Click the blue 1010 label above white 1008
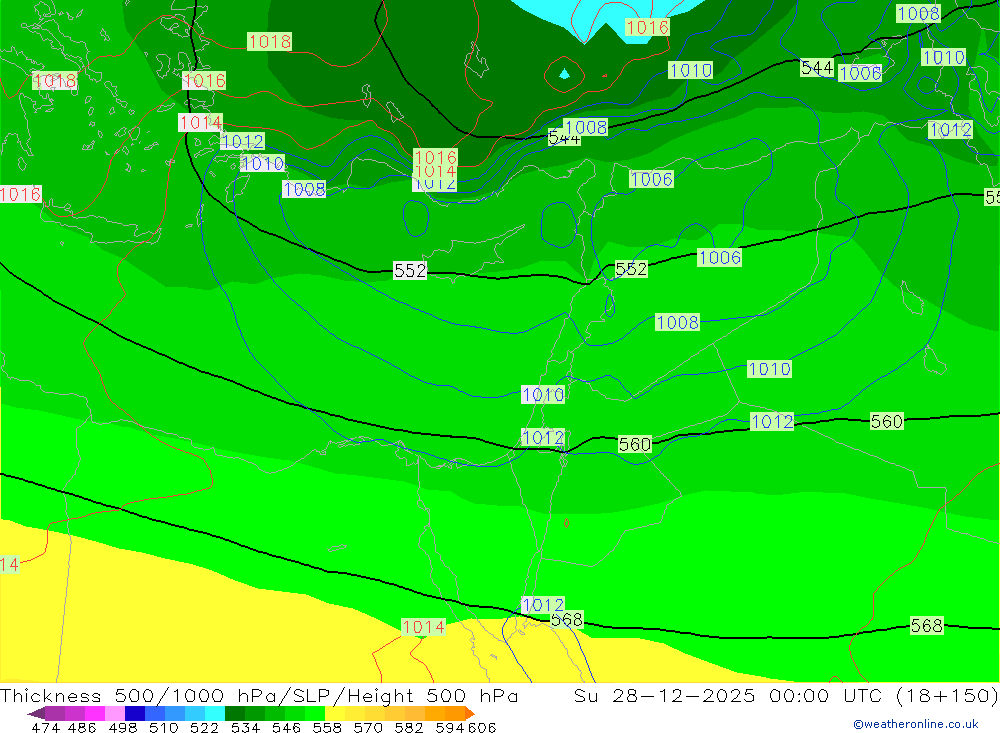Viewport: 1000px width, 733px height. point(262,163)
